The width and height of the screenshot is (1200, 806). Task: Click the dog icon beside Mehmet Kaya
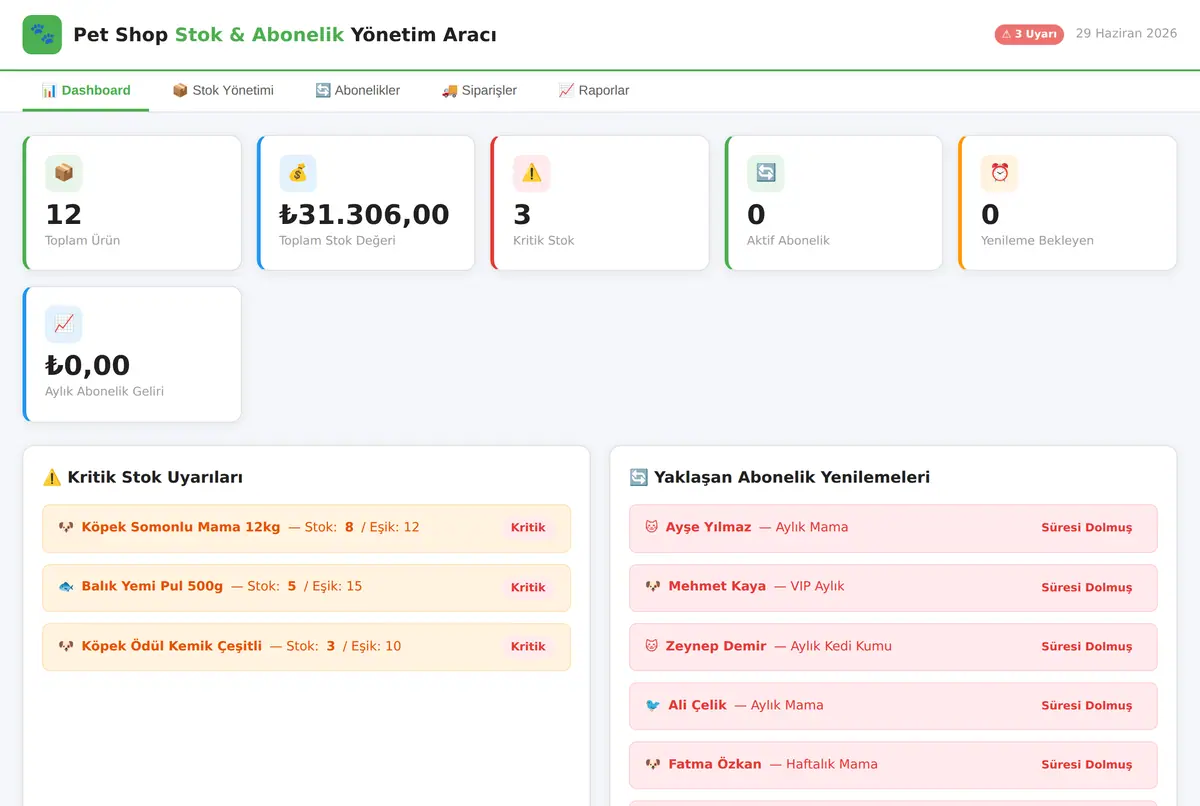(x=653, y=586)
